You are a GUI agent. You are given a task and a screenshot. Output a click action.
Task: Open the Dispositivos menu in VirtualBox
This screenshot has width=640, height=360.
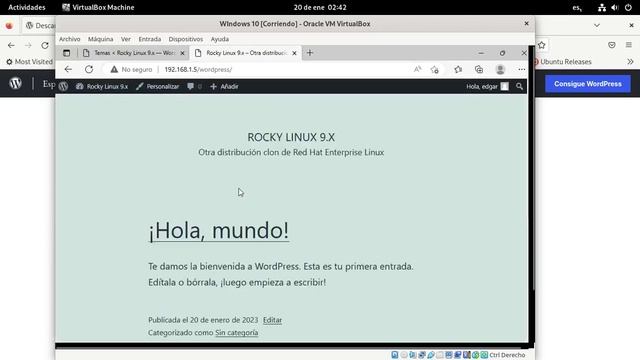pos(185,39)
